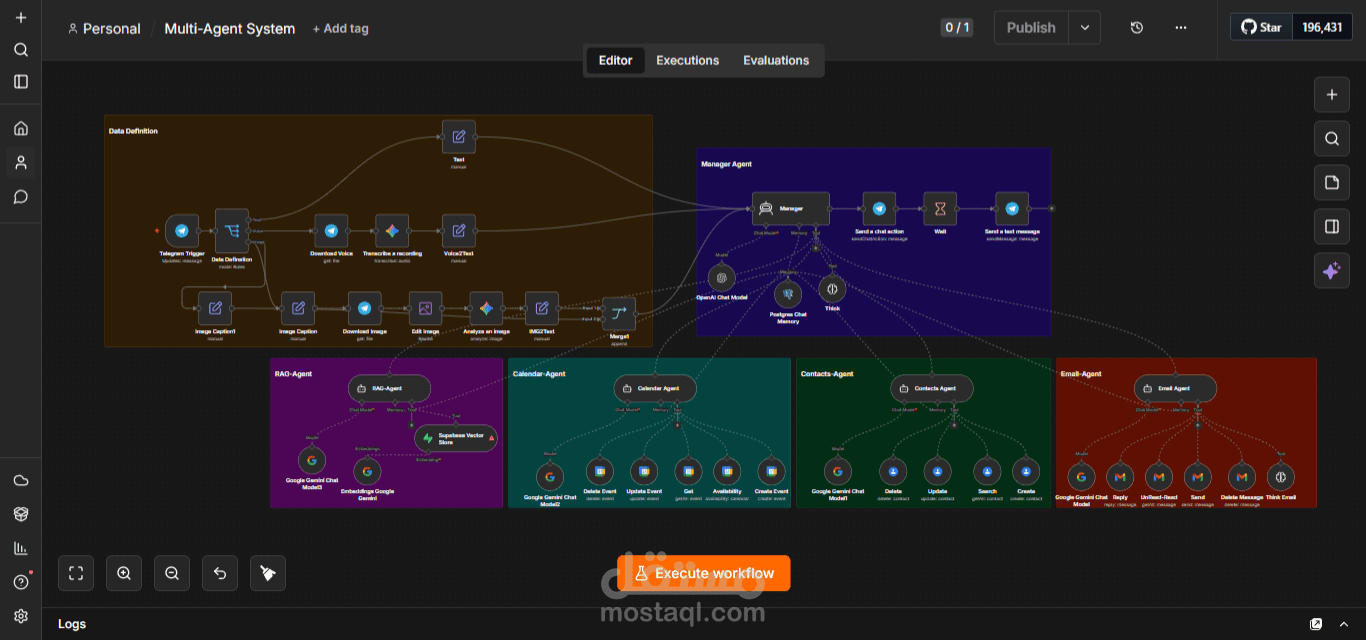Open the Logs panel pop-out icon
This screenshot has height=640, width=1366.
coord(1316,624)
